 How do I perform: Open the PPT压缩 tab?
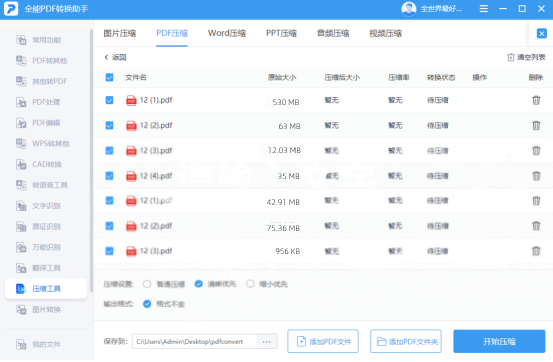281,34
